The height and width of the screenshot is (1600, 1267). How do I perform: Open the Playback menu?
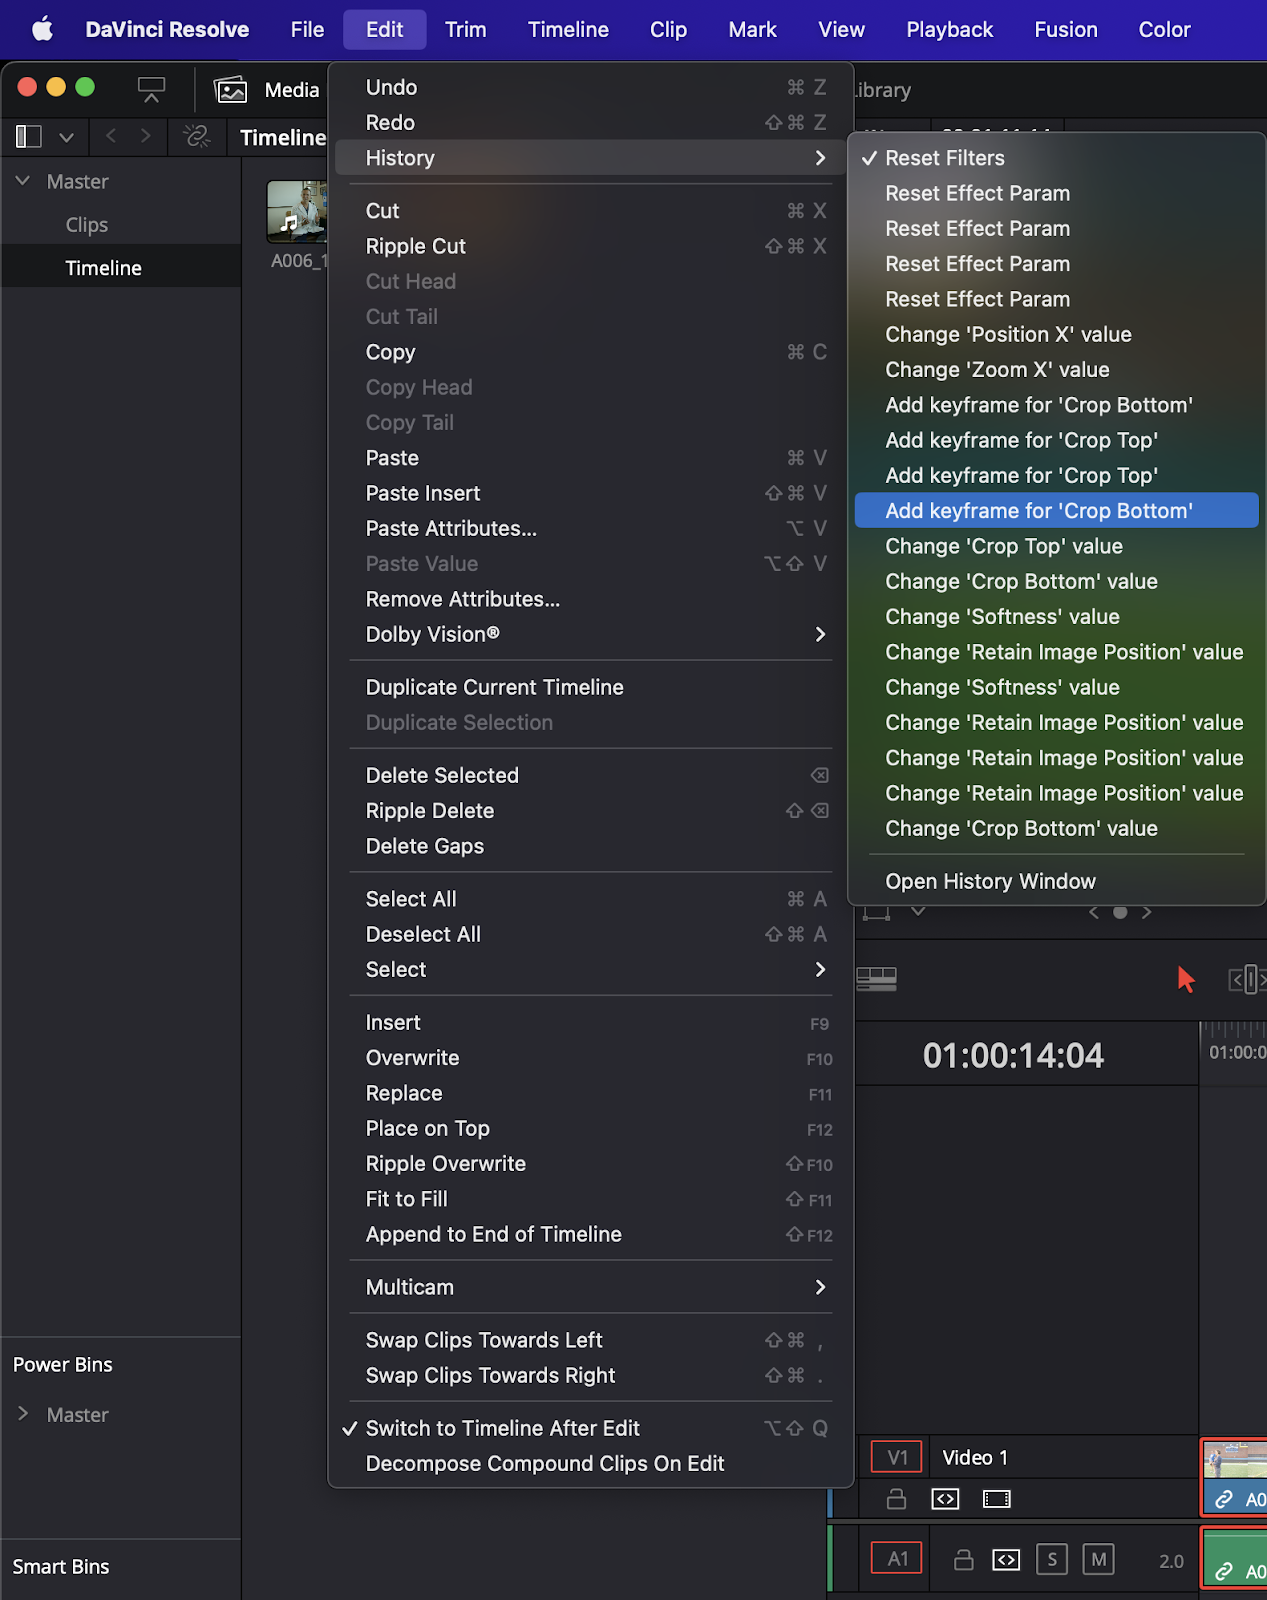pos(949,29)
